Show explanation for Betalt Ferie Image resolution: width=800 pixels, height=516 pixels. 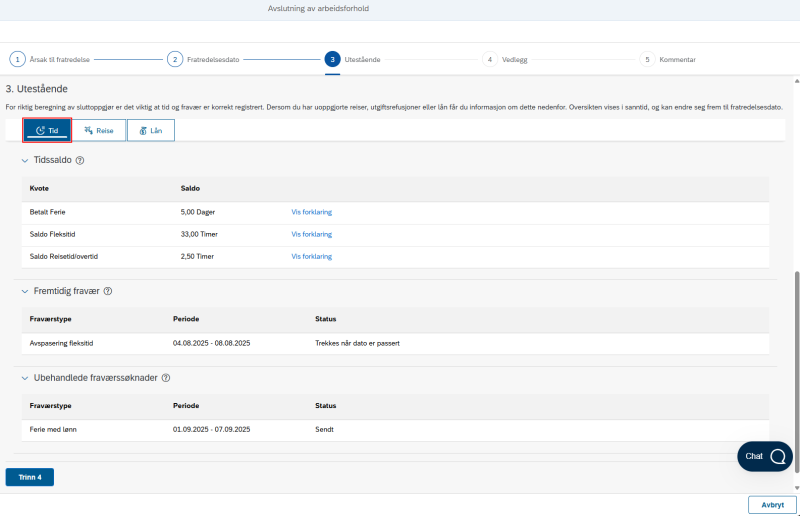pyautogui.click(x=311, y=212)
